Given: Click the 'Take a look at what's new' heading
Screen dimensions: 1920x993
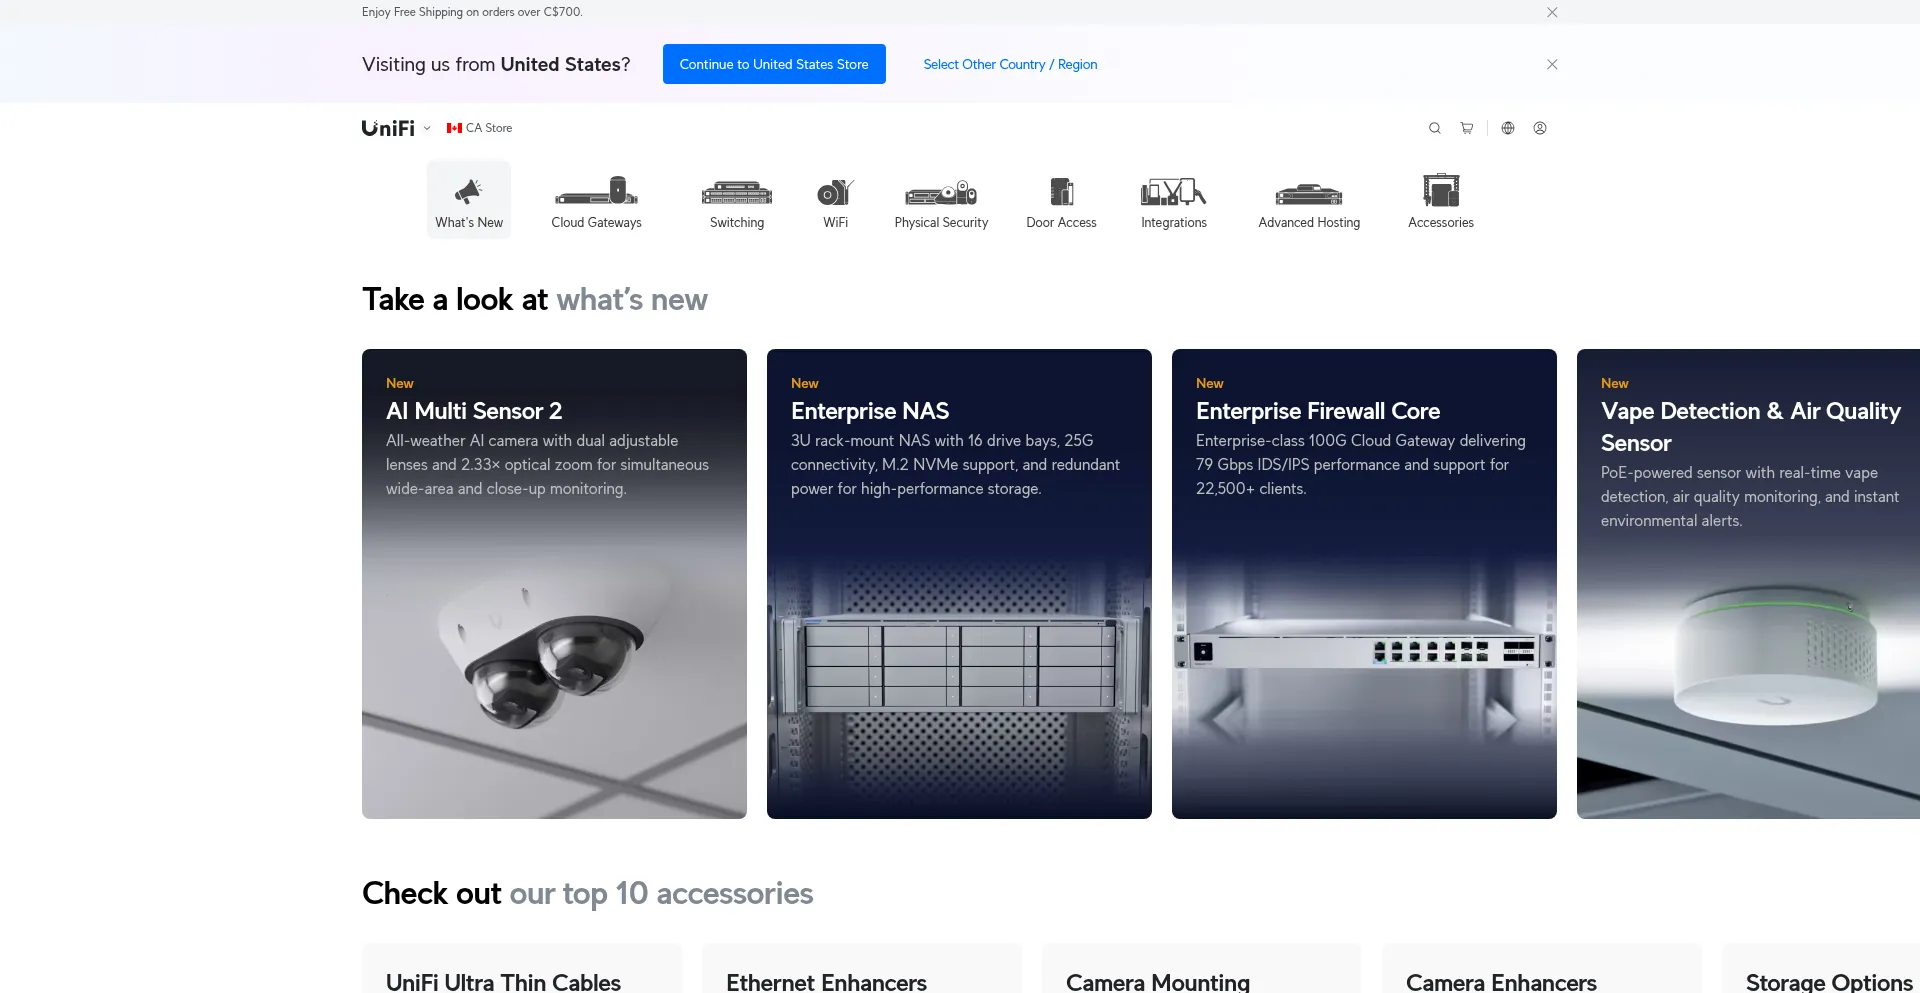Looking at the screenshot, I should 535,300.
